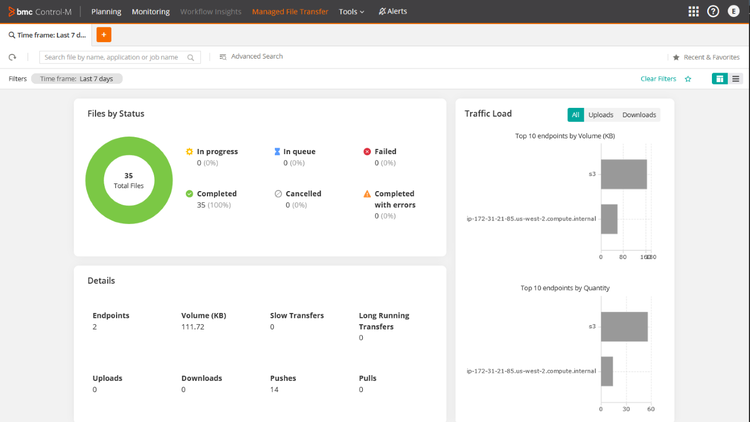The width and height of the screenshot is (750, 422).
Task: Click the Time frame: Last 7 days filter chip
Action: click(77, 78)
